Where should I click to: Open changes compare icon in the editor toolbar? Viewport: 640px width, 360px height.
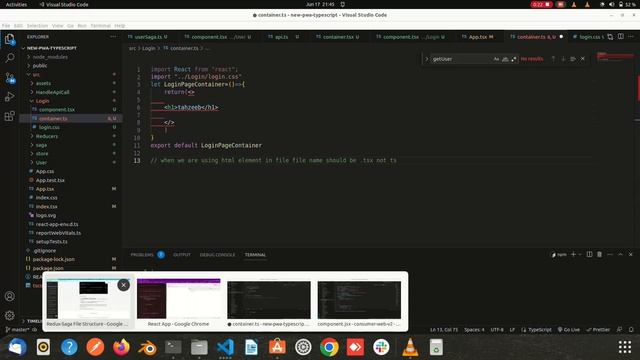point(610,37)
